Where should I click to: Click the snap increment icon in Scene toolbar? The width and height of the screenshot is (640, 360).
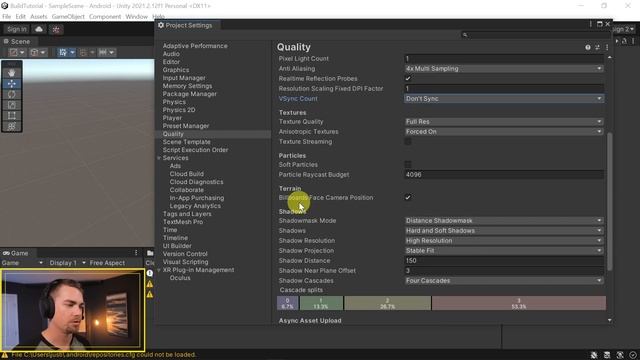coord(107,52)
